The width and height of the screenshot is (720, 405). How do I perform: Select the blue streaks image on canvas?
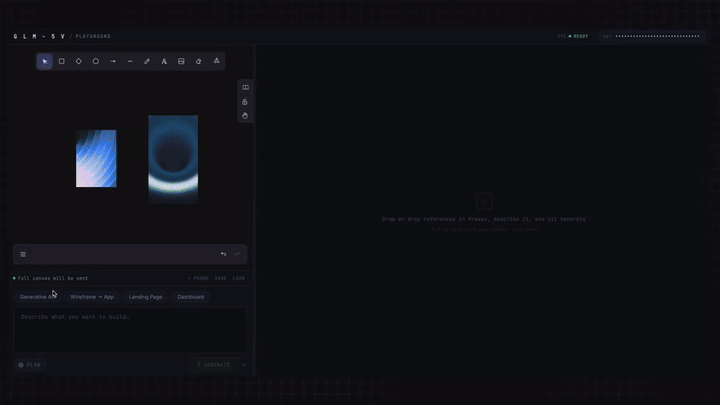tap(96, 158)
